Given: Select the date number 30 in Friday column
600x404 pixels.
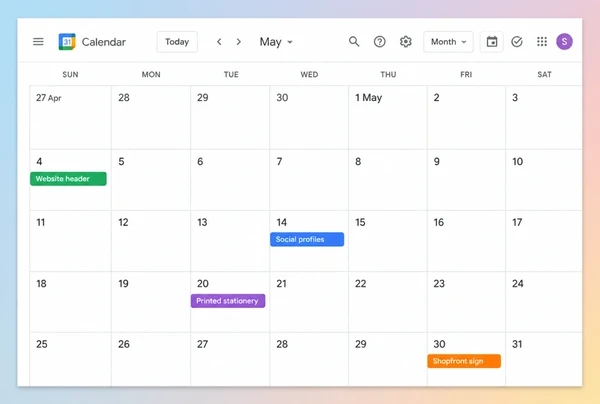Looking at the screenshot, I should tap(439, 344).
